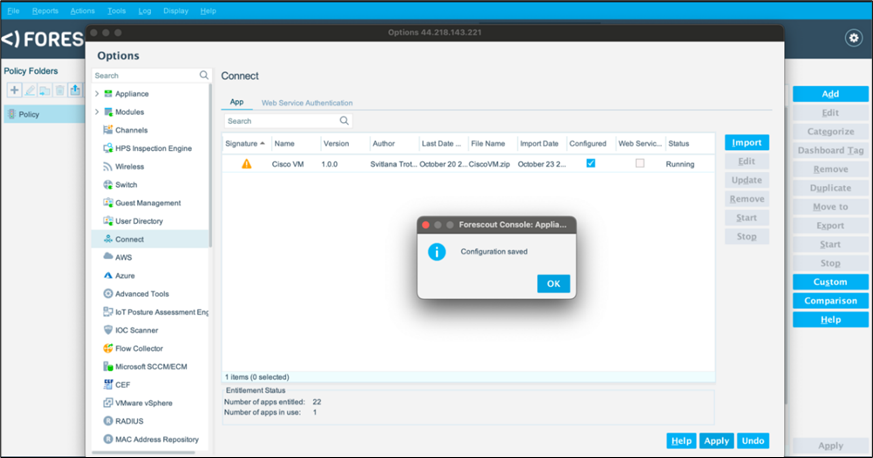The height and width of the screenshot is (458, 873).
Task: Click the Add button in policy panel
Action: (x=830, y=94)
